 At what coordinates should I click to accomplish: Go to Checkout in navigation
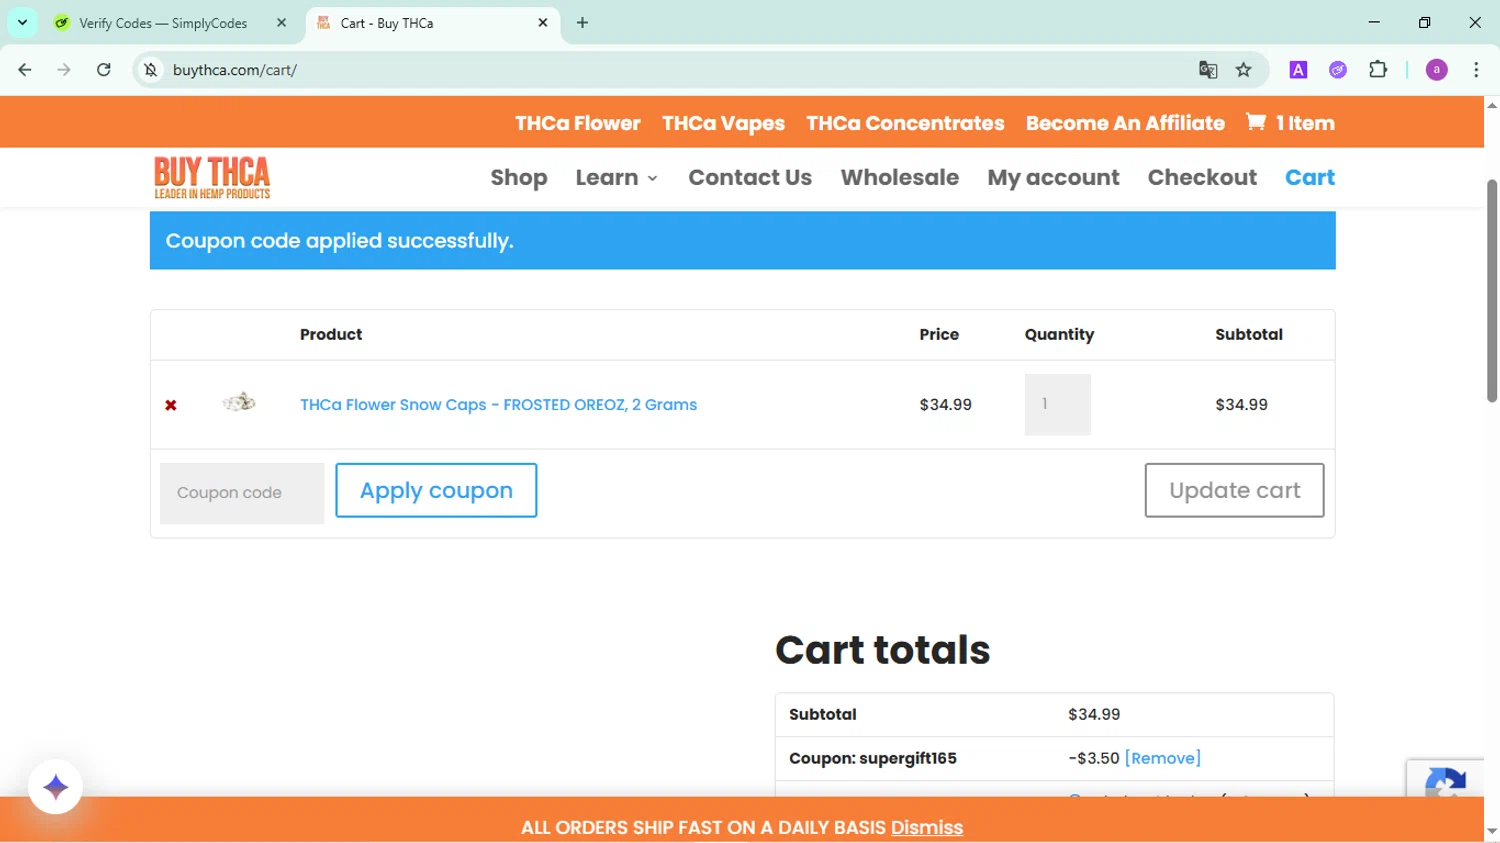pyautogui.click(x=1202, y=178)
